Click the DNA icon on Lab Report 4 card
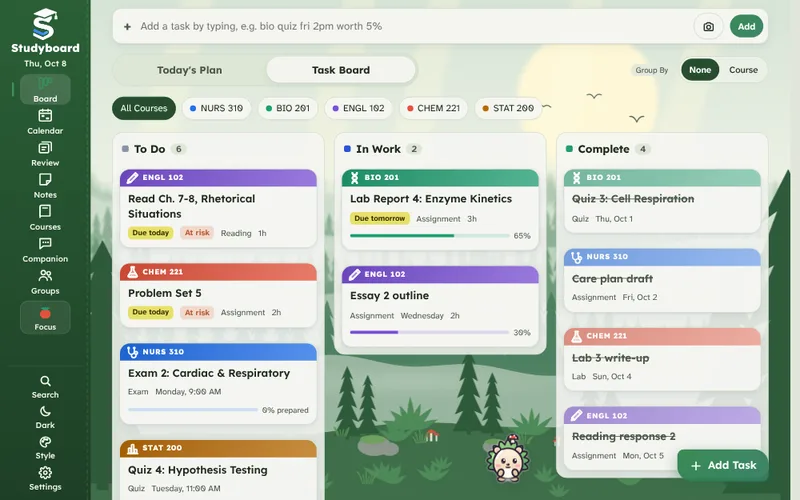Screen dimensions: 800x500 click(354, 178)
